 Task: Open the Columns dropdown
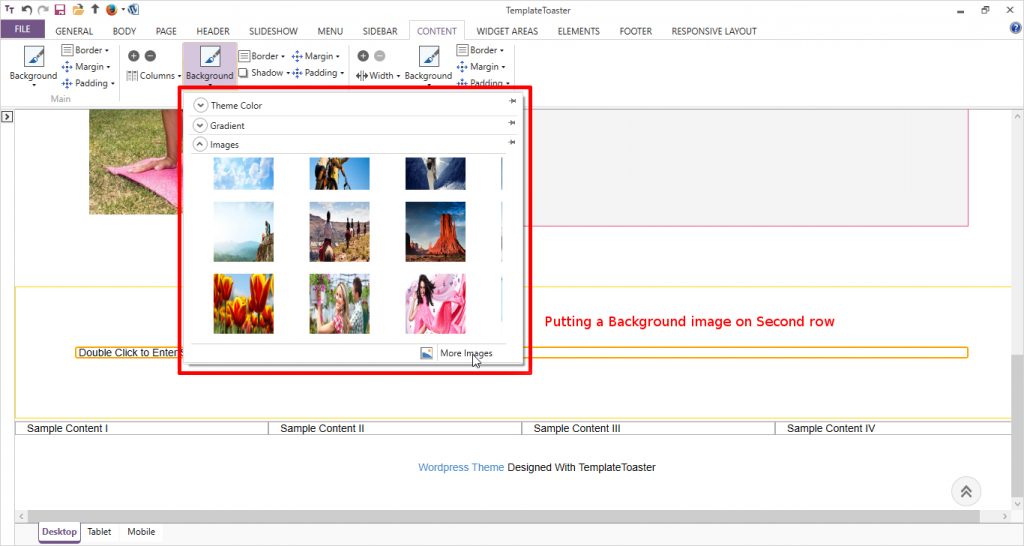(x=153, y=76)
